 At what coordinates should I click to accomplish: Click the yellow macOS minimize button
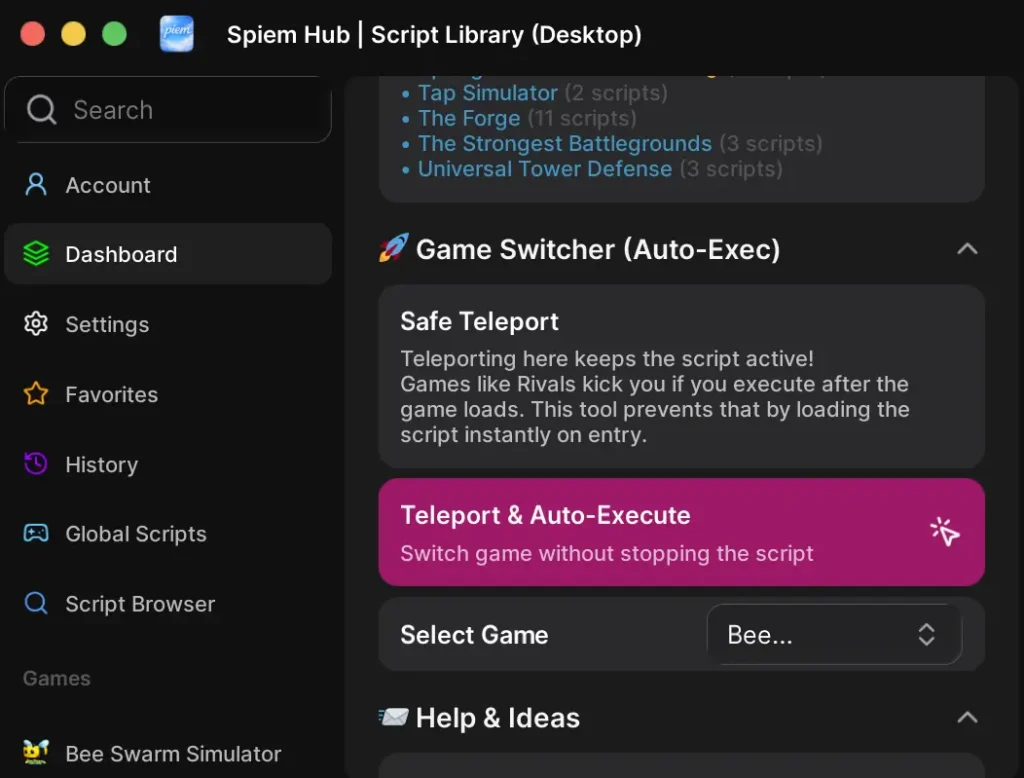point(73,33)
